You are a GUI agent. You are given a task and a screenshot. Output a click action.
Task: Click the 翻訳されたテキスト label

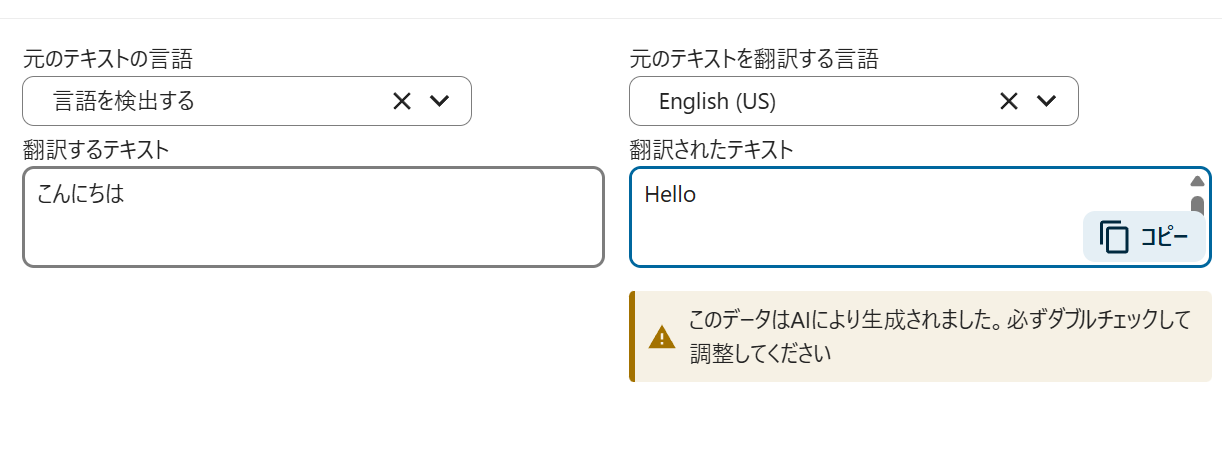coord(711,150)
